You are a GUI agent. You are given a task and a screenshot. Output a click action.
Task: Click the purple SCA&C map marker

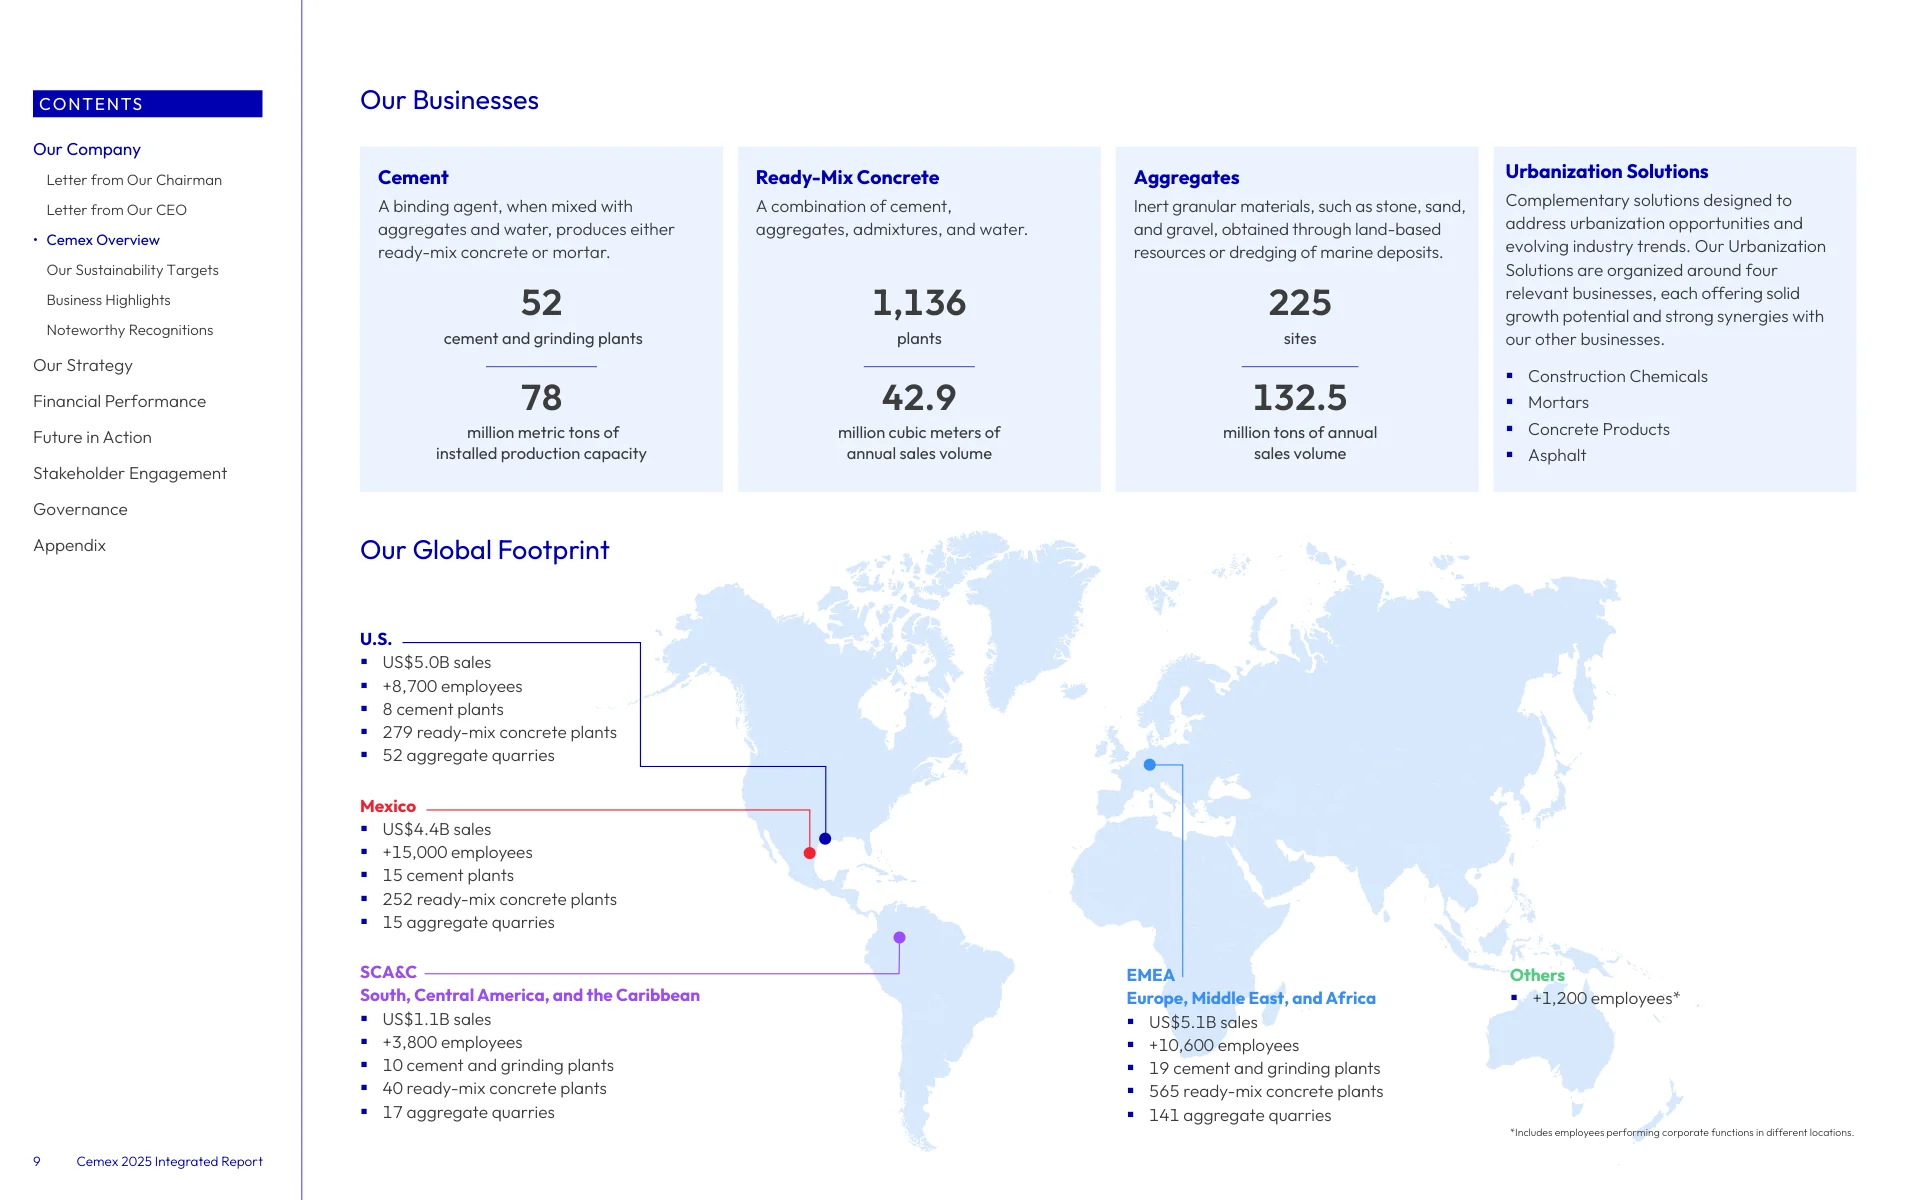tap(900, 938)
